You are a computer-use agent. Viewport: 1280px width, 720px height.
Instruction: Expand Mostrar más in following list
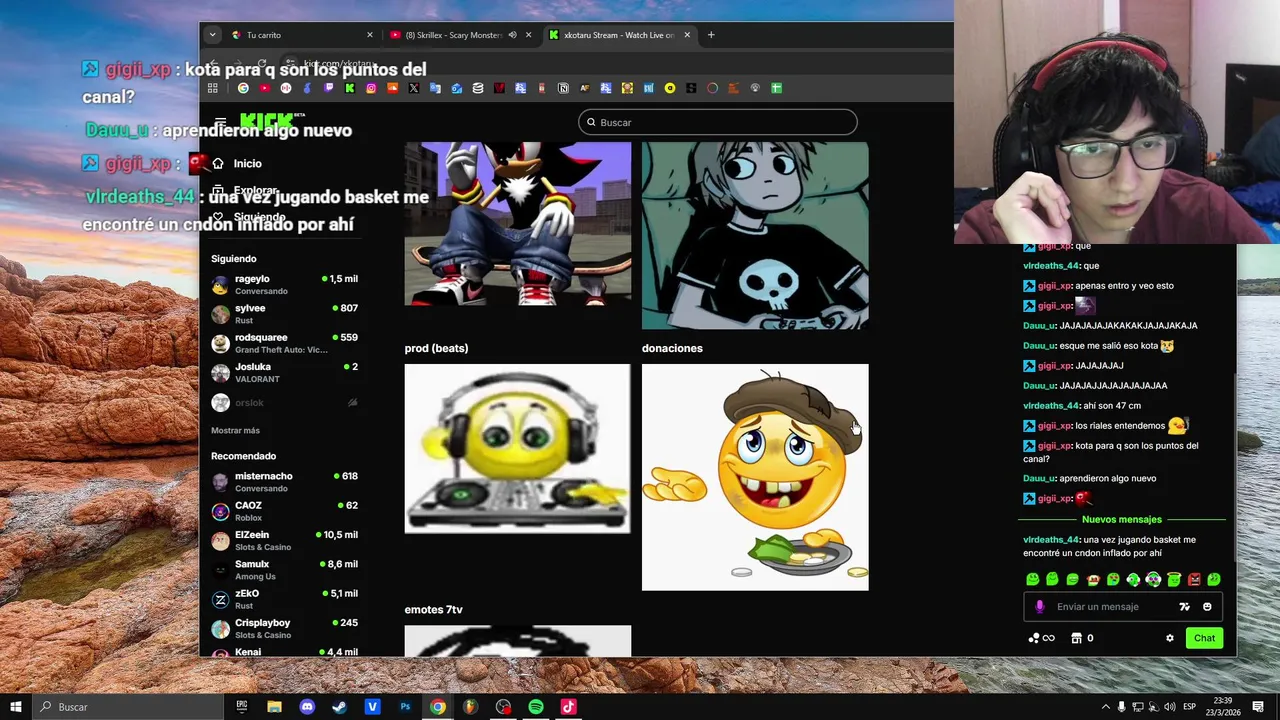pos(235,430)
